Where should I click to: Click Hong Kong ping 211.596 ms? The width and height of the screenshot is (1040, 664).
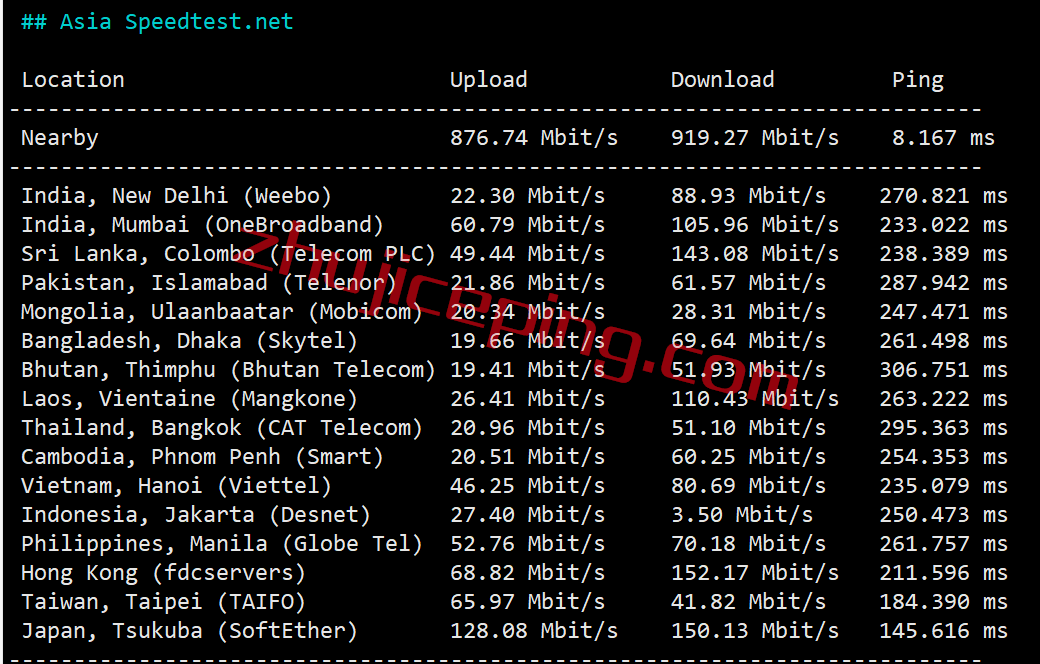943,573
